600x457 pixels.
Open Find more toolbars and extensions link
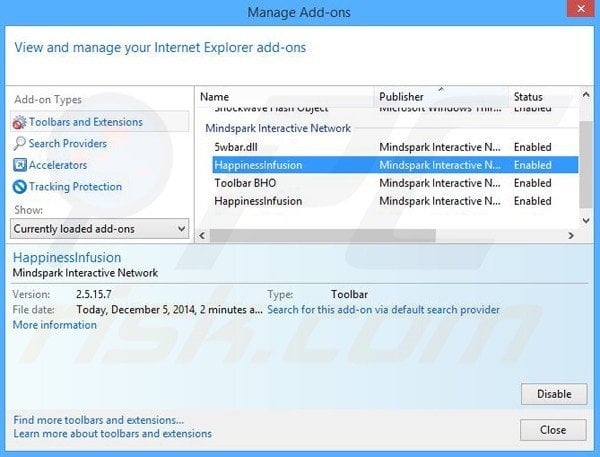coord(98,420)
